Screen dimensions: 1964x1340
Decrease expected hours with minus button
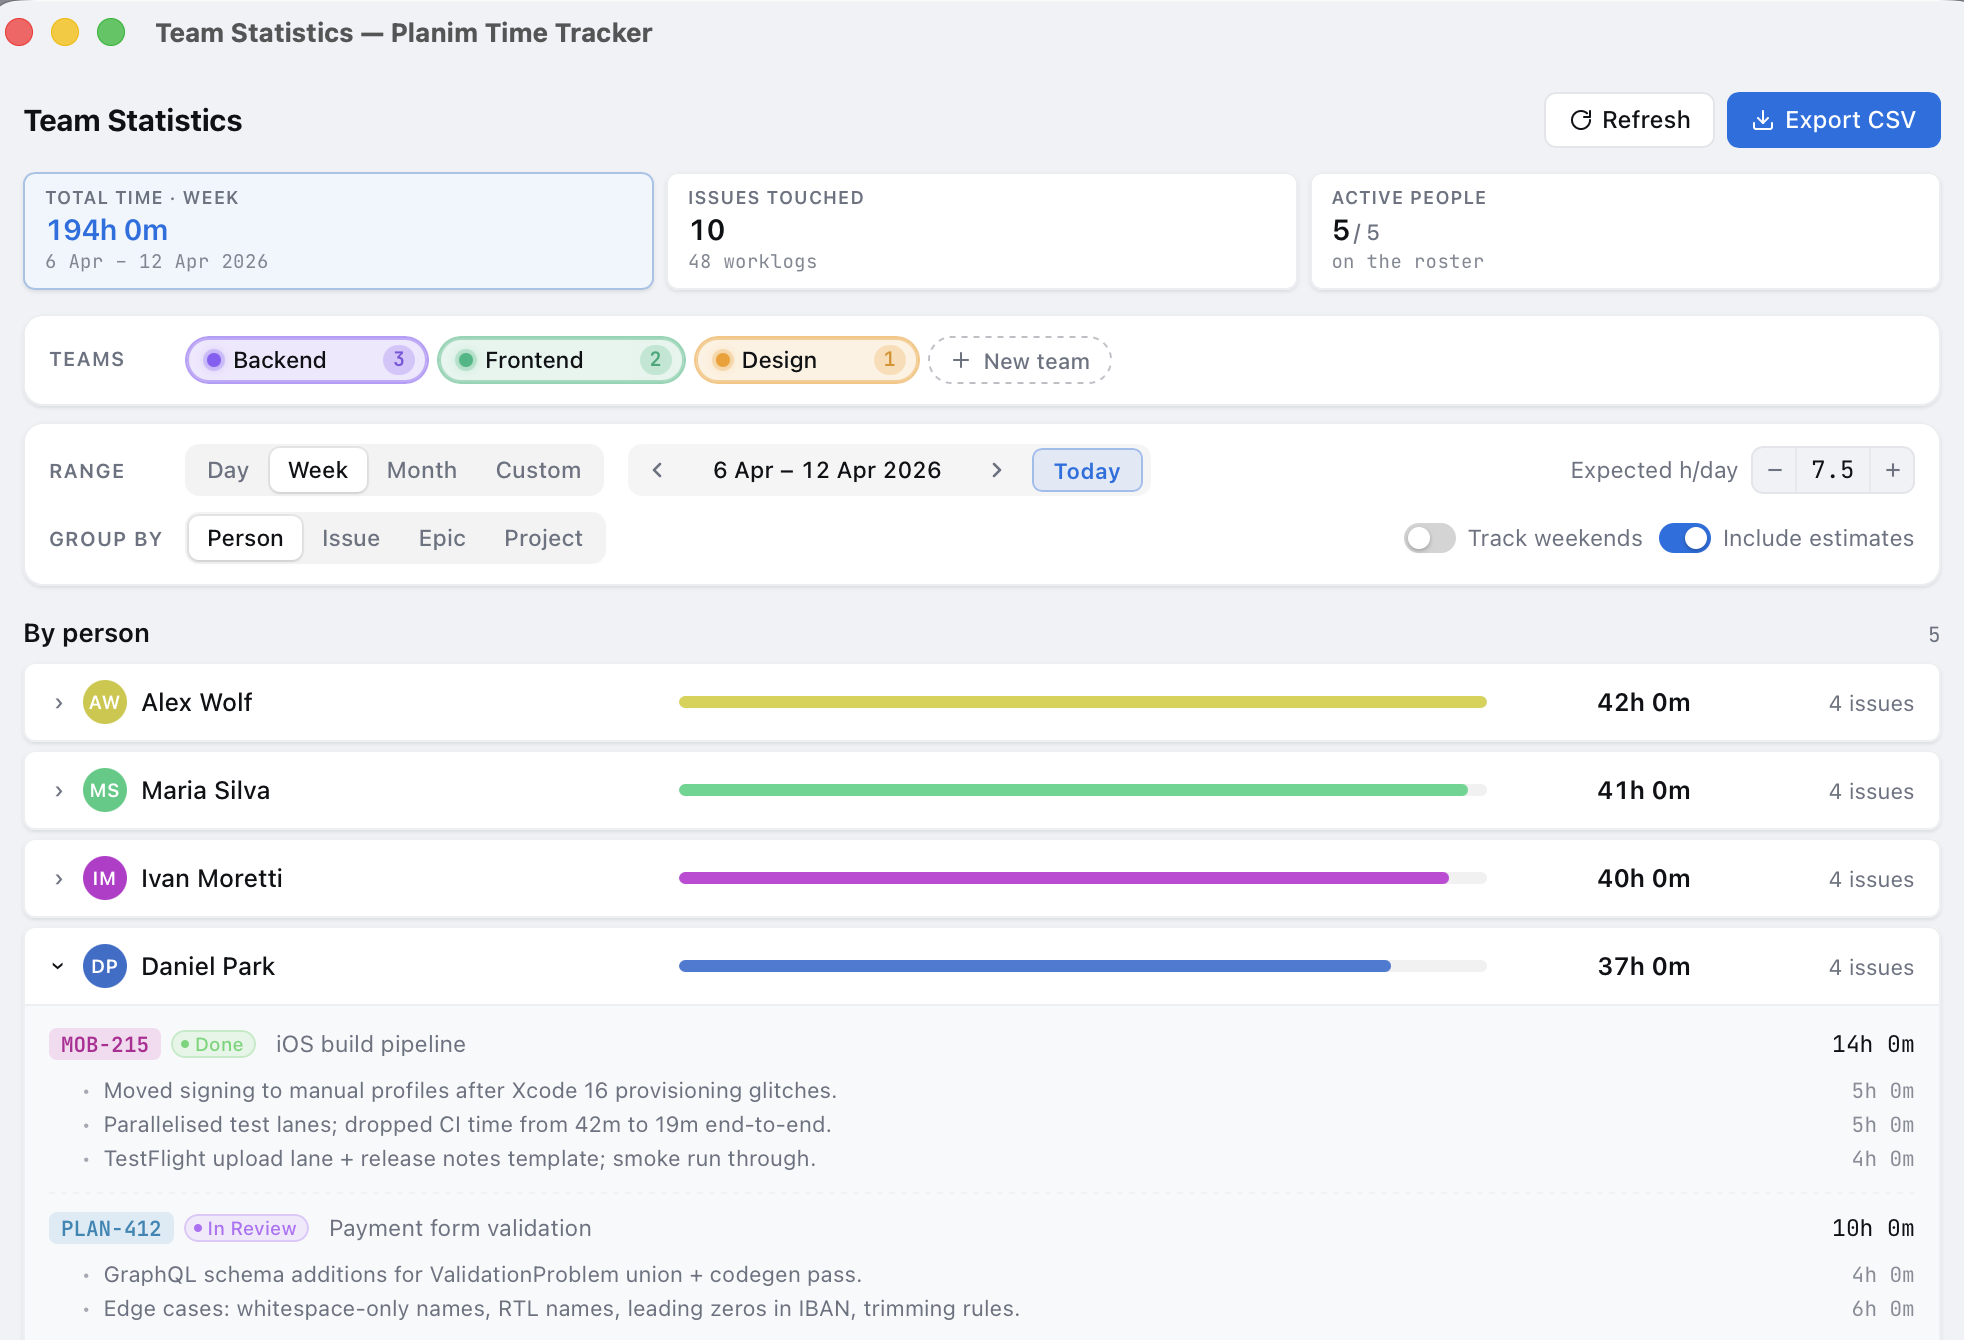coord(1774,470)
